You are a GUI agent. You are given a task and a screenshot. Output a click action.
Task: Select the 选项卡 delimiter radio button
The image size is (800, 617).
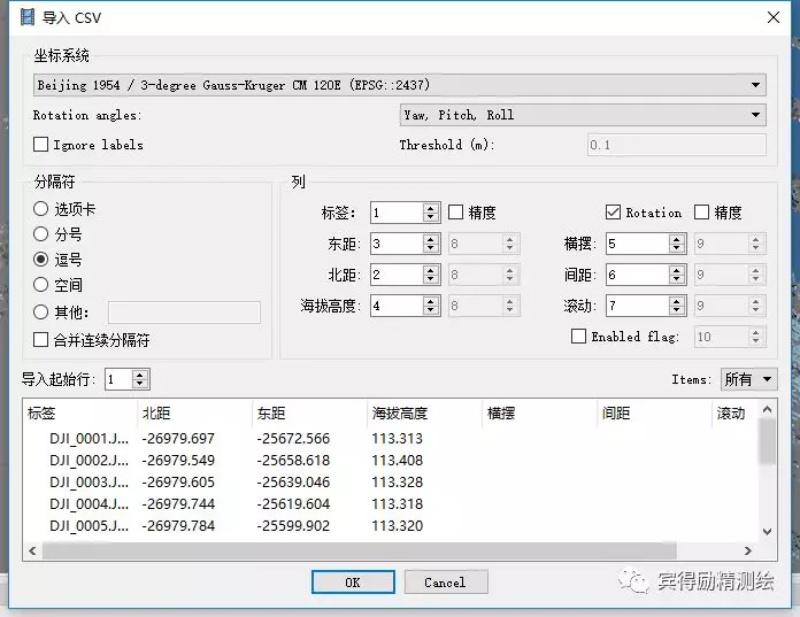tap(41, 210)
